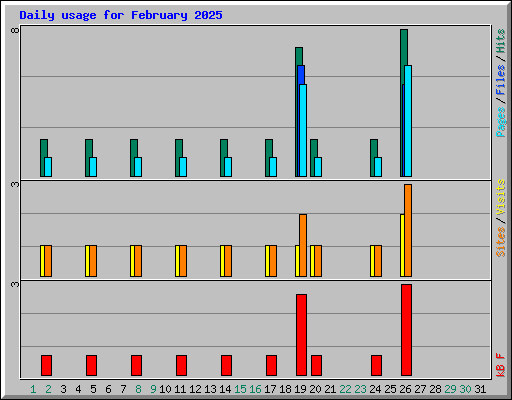
Task: Click the orange sites bar for day 11
Action: coord(183,261)
